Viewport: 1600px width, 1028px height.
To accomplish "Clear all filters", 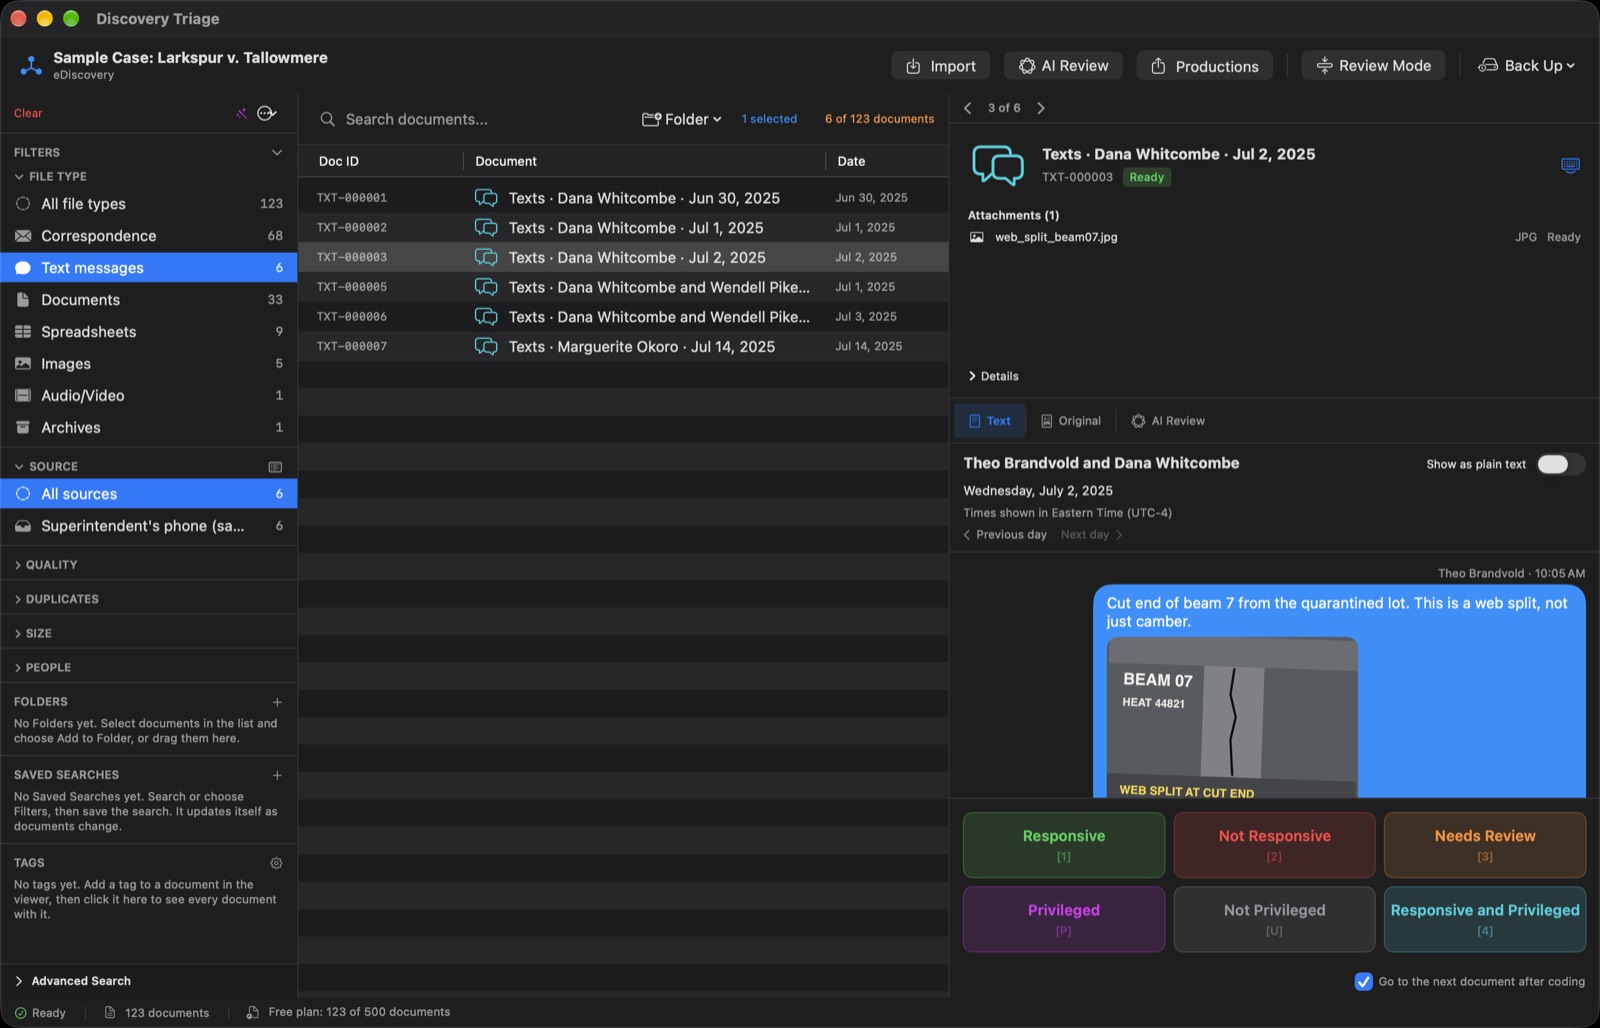I will coord(28,113).
